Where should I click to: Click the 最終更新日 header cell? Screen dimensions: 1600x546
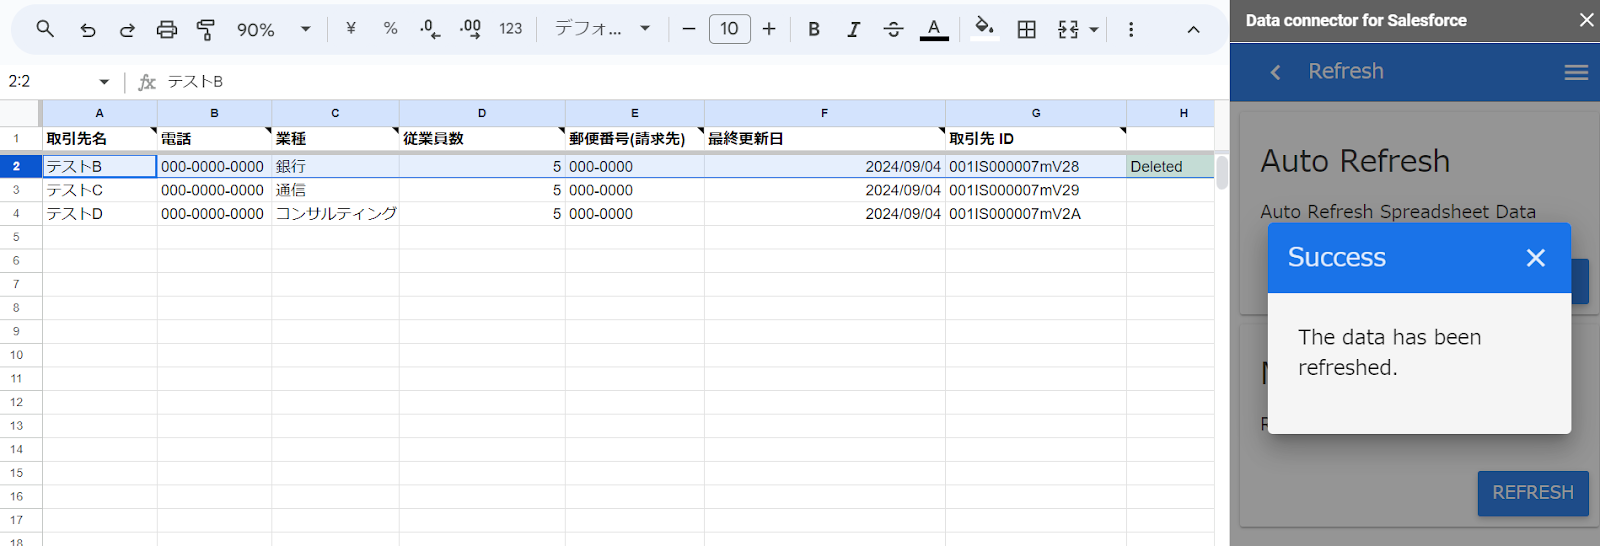824,139
